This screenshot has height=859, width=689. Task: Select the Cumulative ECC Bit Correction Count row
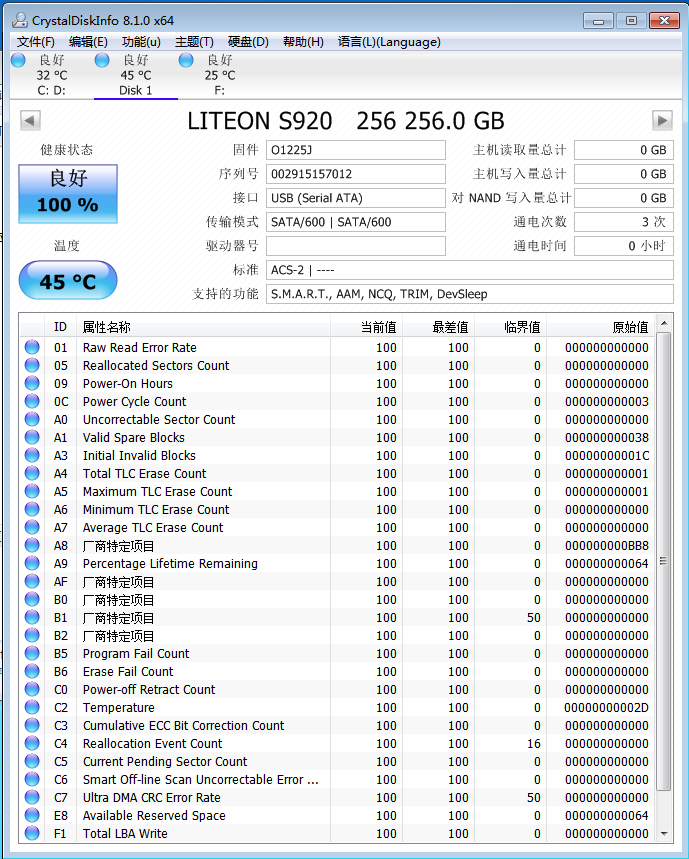(x=338, y=725)
